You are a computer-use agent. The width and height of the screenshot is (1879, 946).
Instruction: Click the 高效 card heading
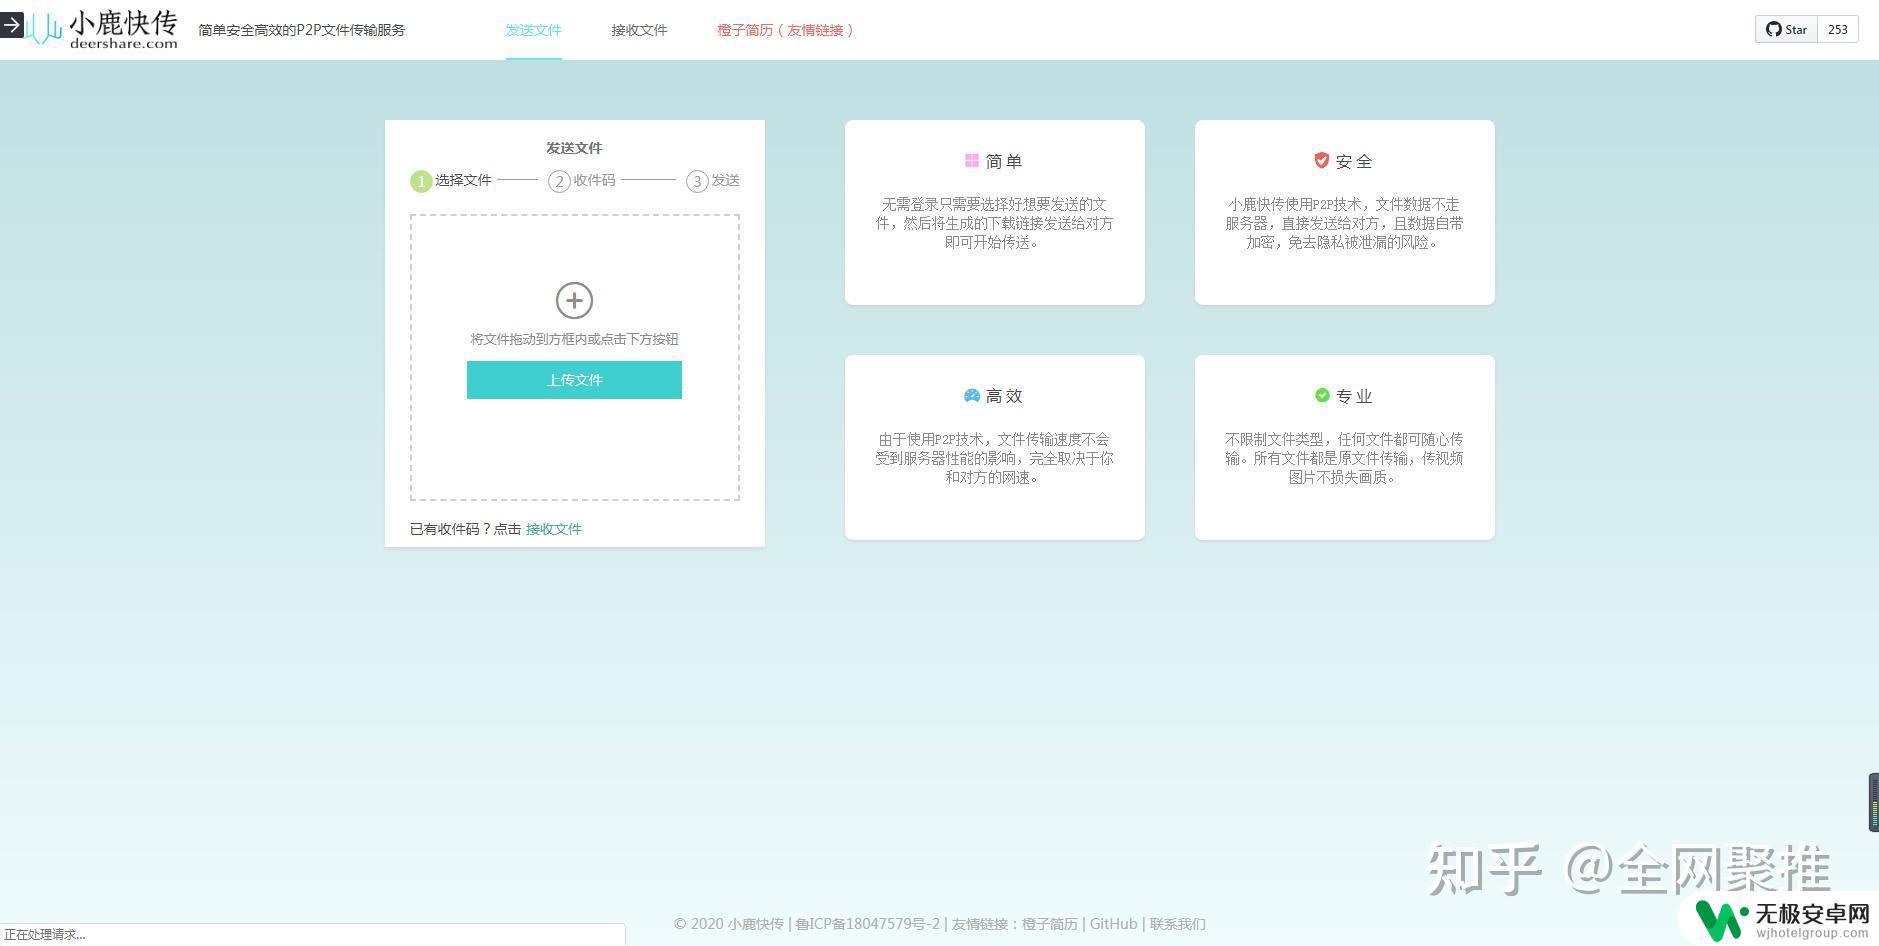(x=1004, y=396)
